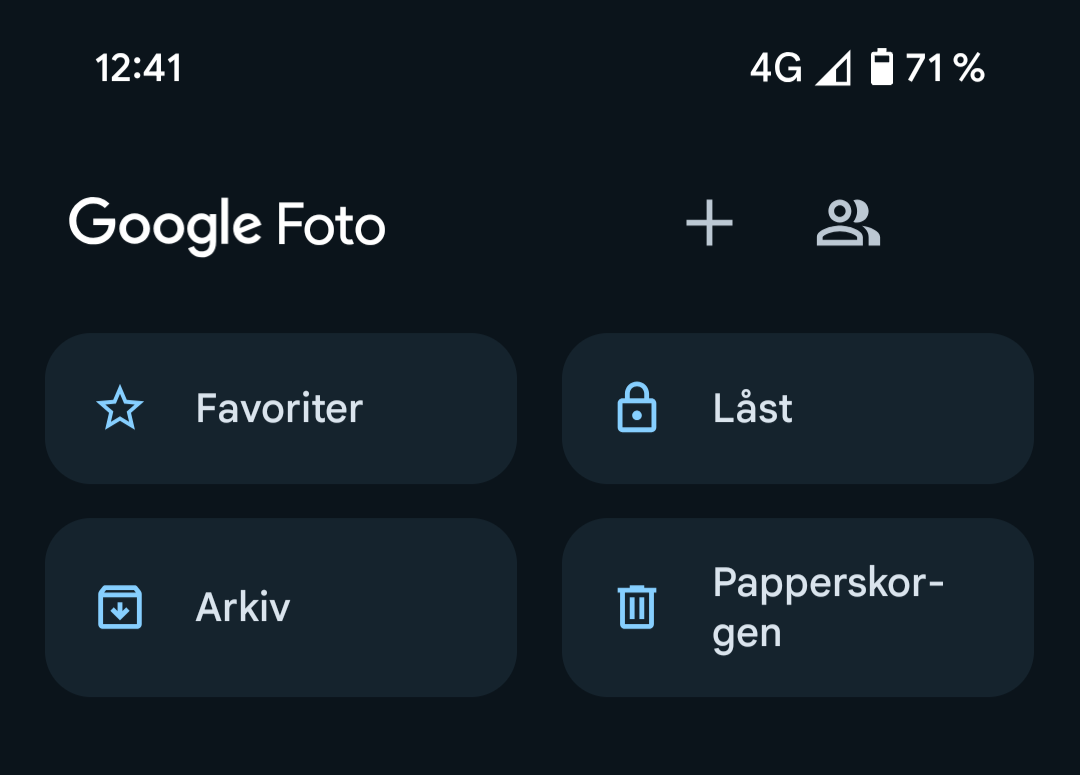Open the sharing people icon
The image size is (1080, 775).
coord(848,223)
